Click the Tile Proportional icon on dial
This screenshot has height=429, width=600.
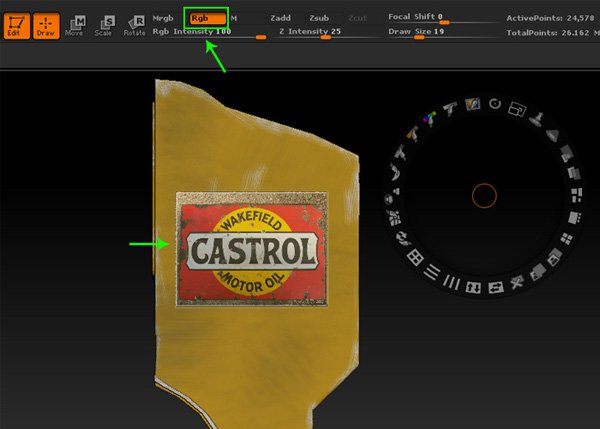pyautogui.click(x=576, y=195)
